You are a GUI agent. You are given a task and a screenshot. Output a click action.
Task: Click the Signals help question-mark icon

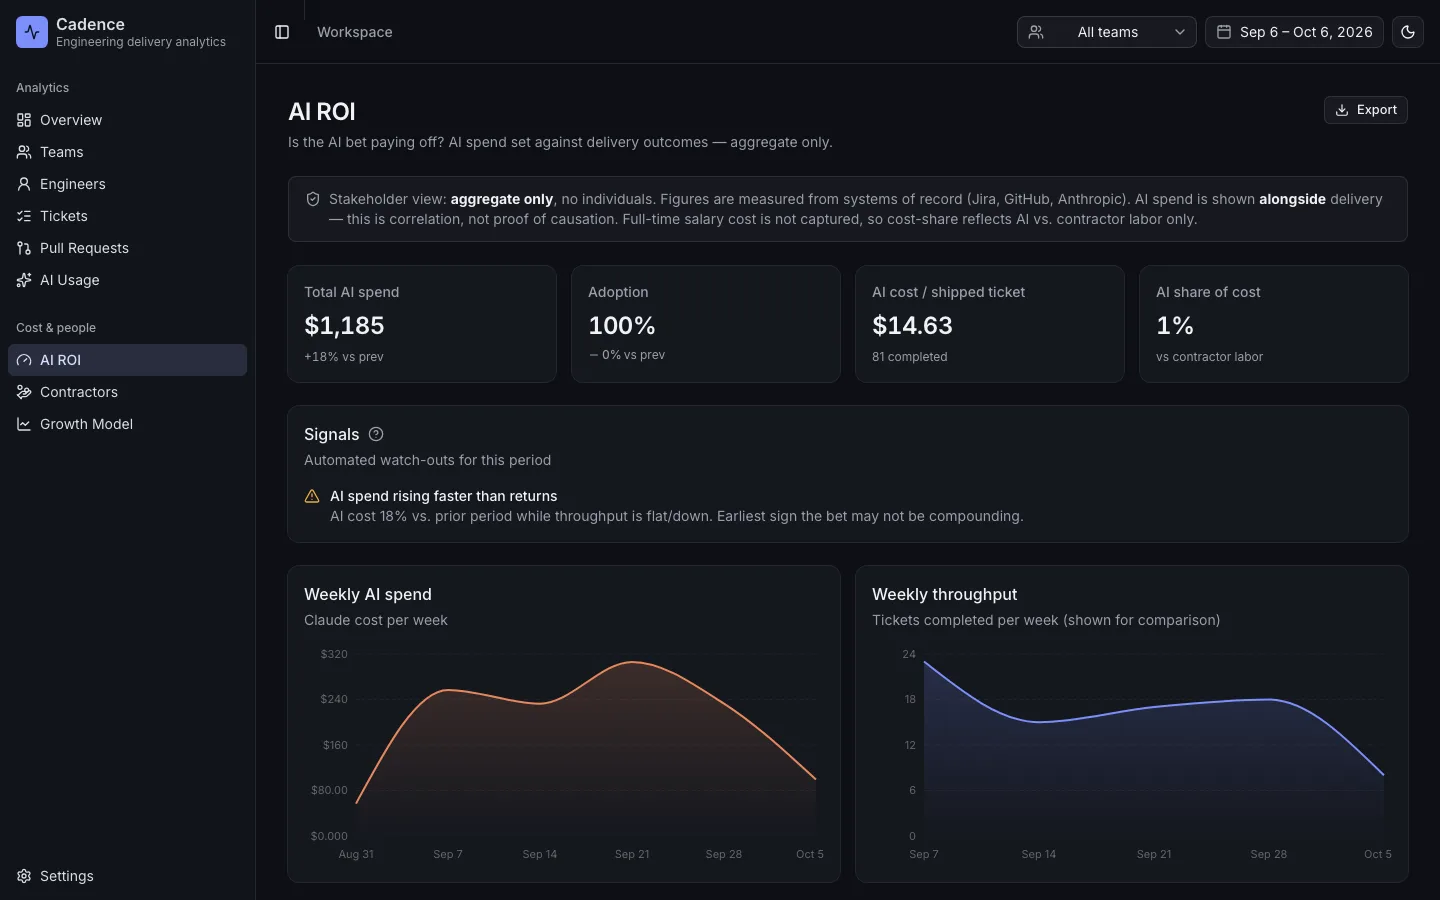tap(376, 434)
